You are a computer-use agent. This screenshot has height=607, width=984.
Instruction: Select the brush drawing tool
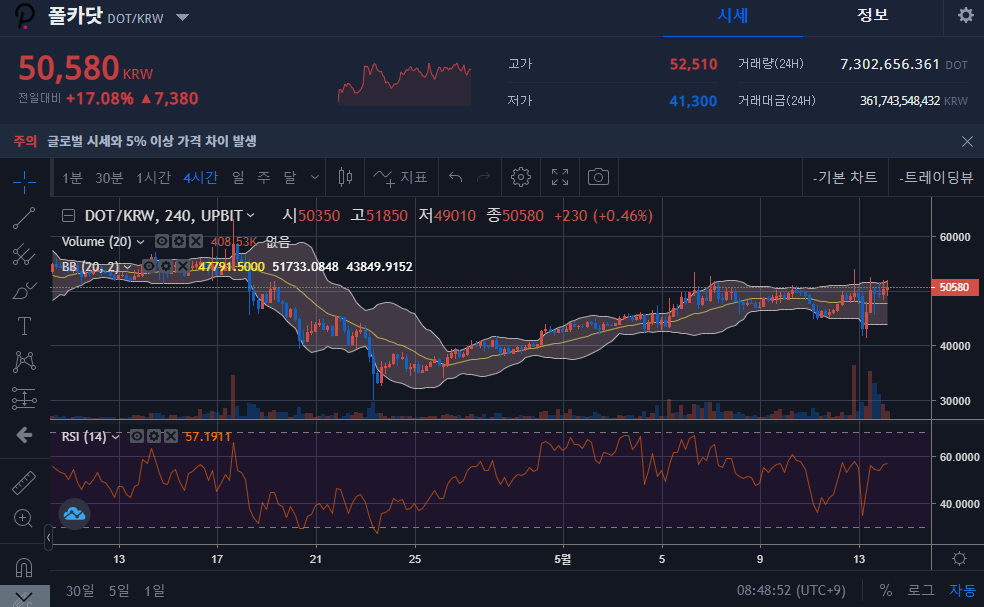24,291
